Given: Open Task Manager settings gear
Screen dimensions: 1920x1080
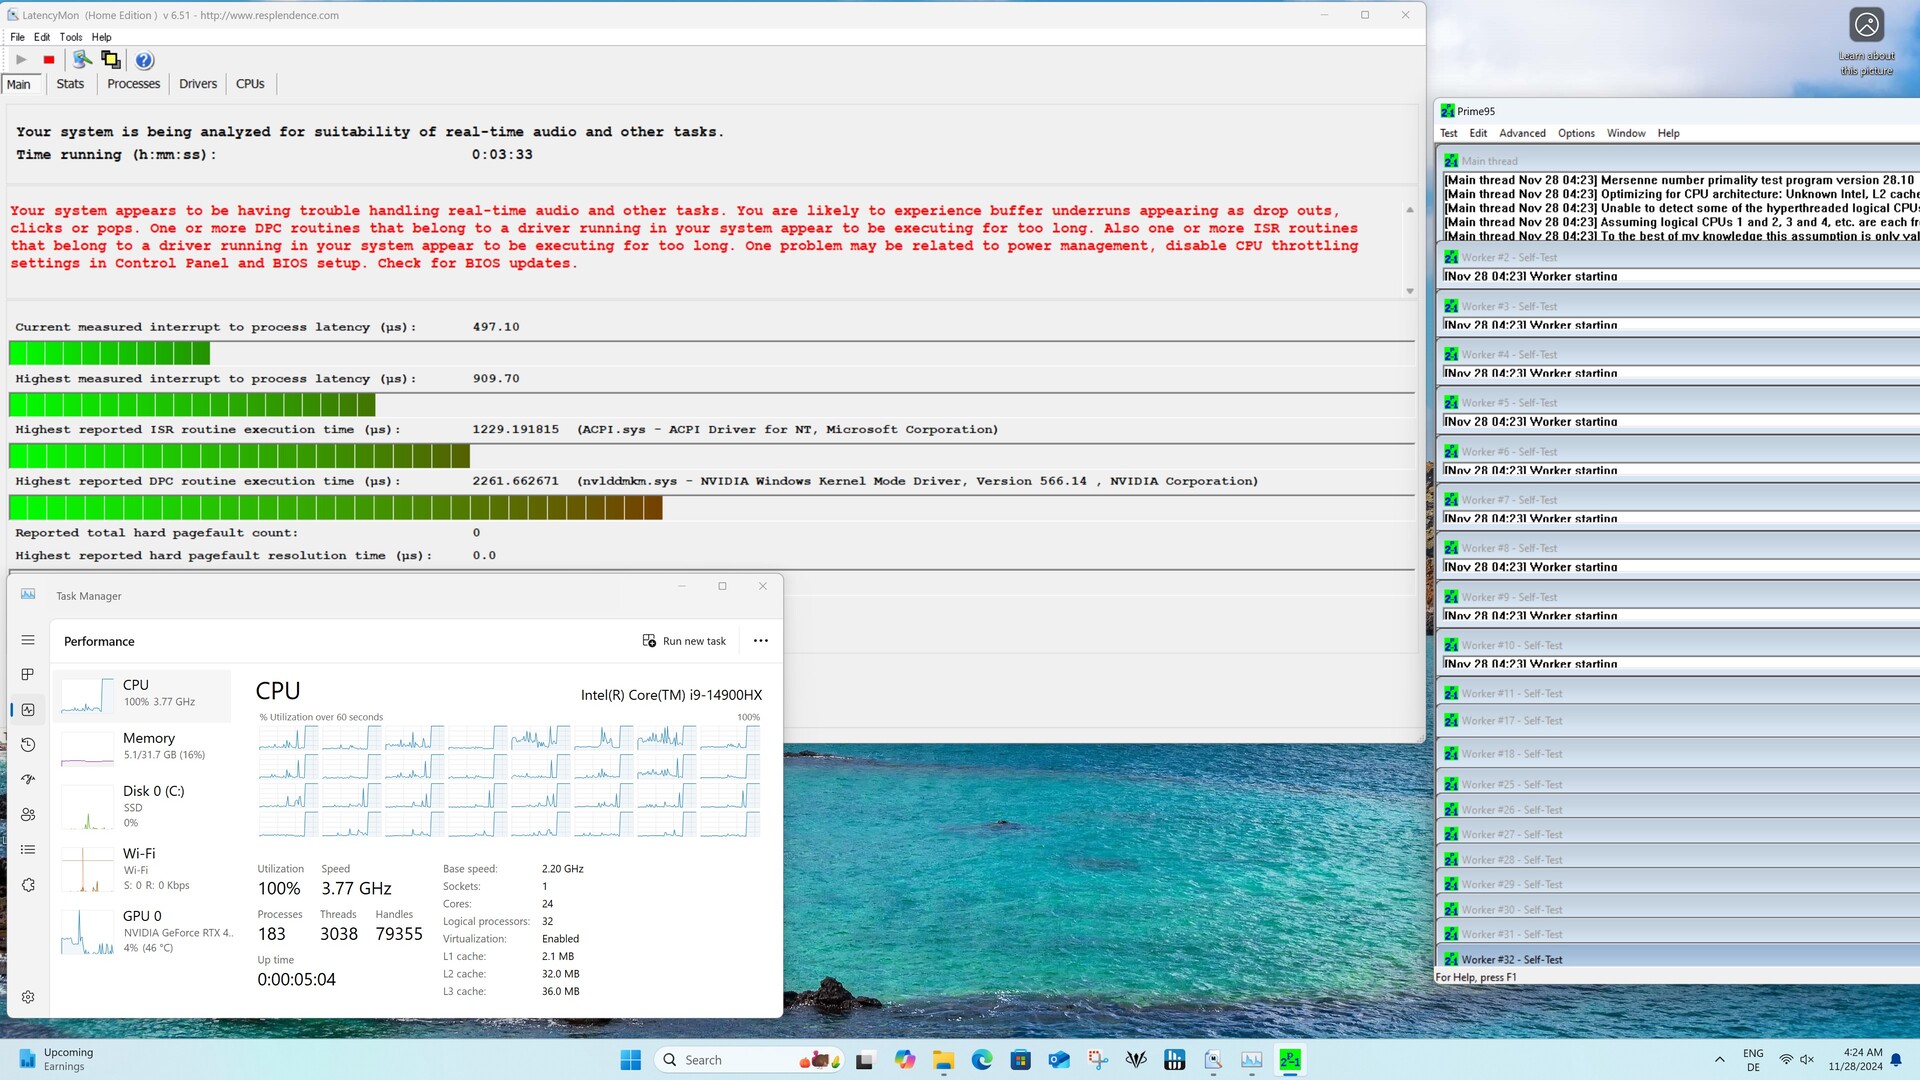Looking at the screenshot, I should point(28,997).
